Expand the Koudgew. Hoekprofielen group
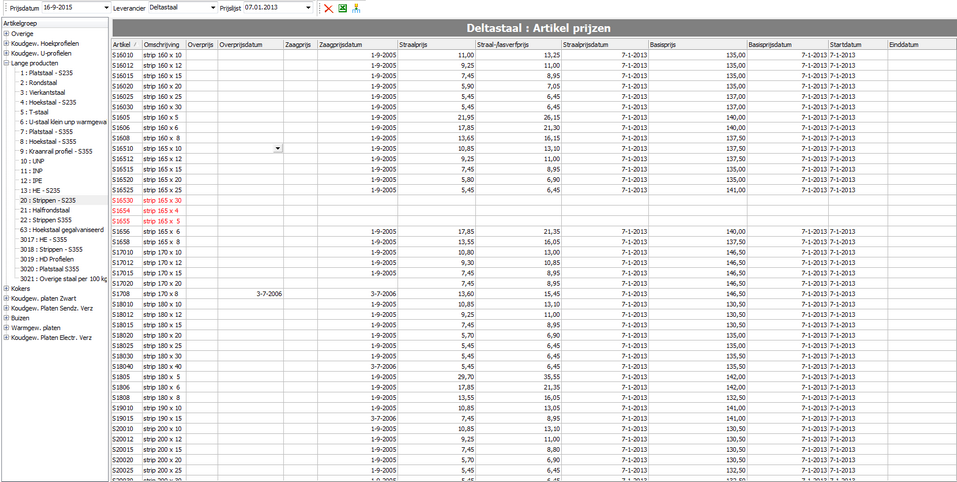Screen dimensions: 957x482 (6, 44)
